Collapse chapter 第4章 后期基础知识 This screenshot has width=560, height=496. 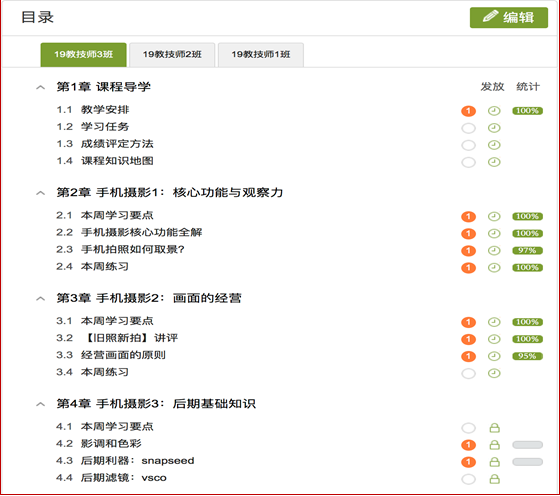pos(41,404)
